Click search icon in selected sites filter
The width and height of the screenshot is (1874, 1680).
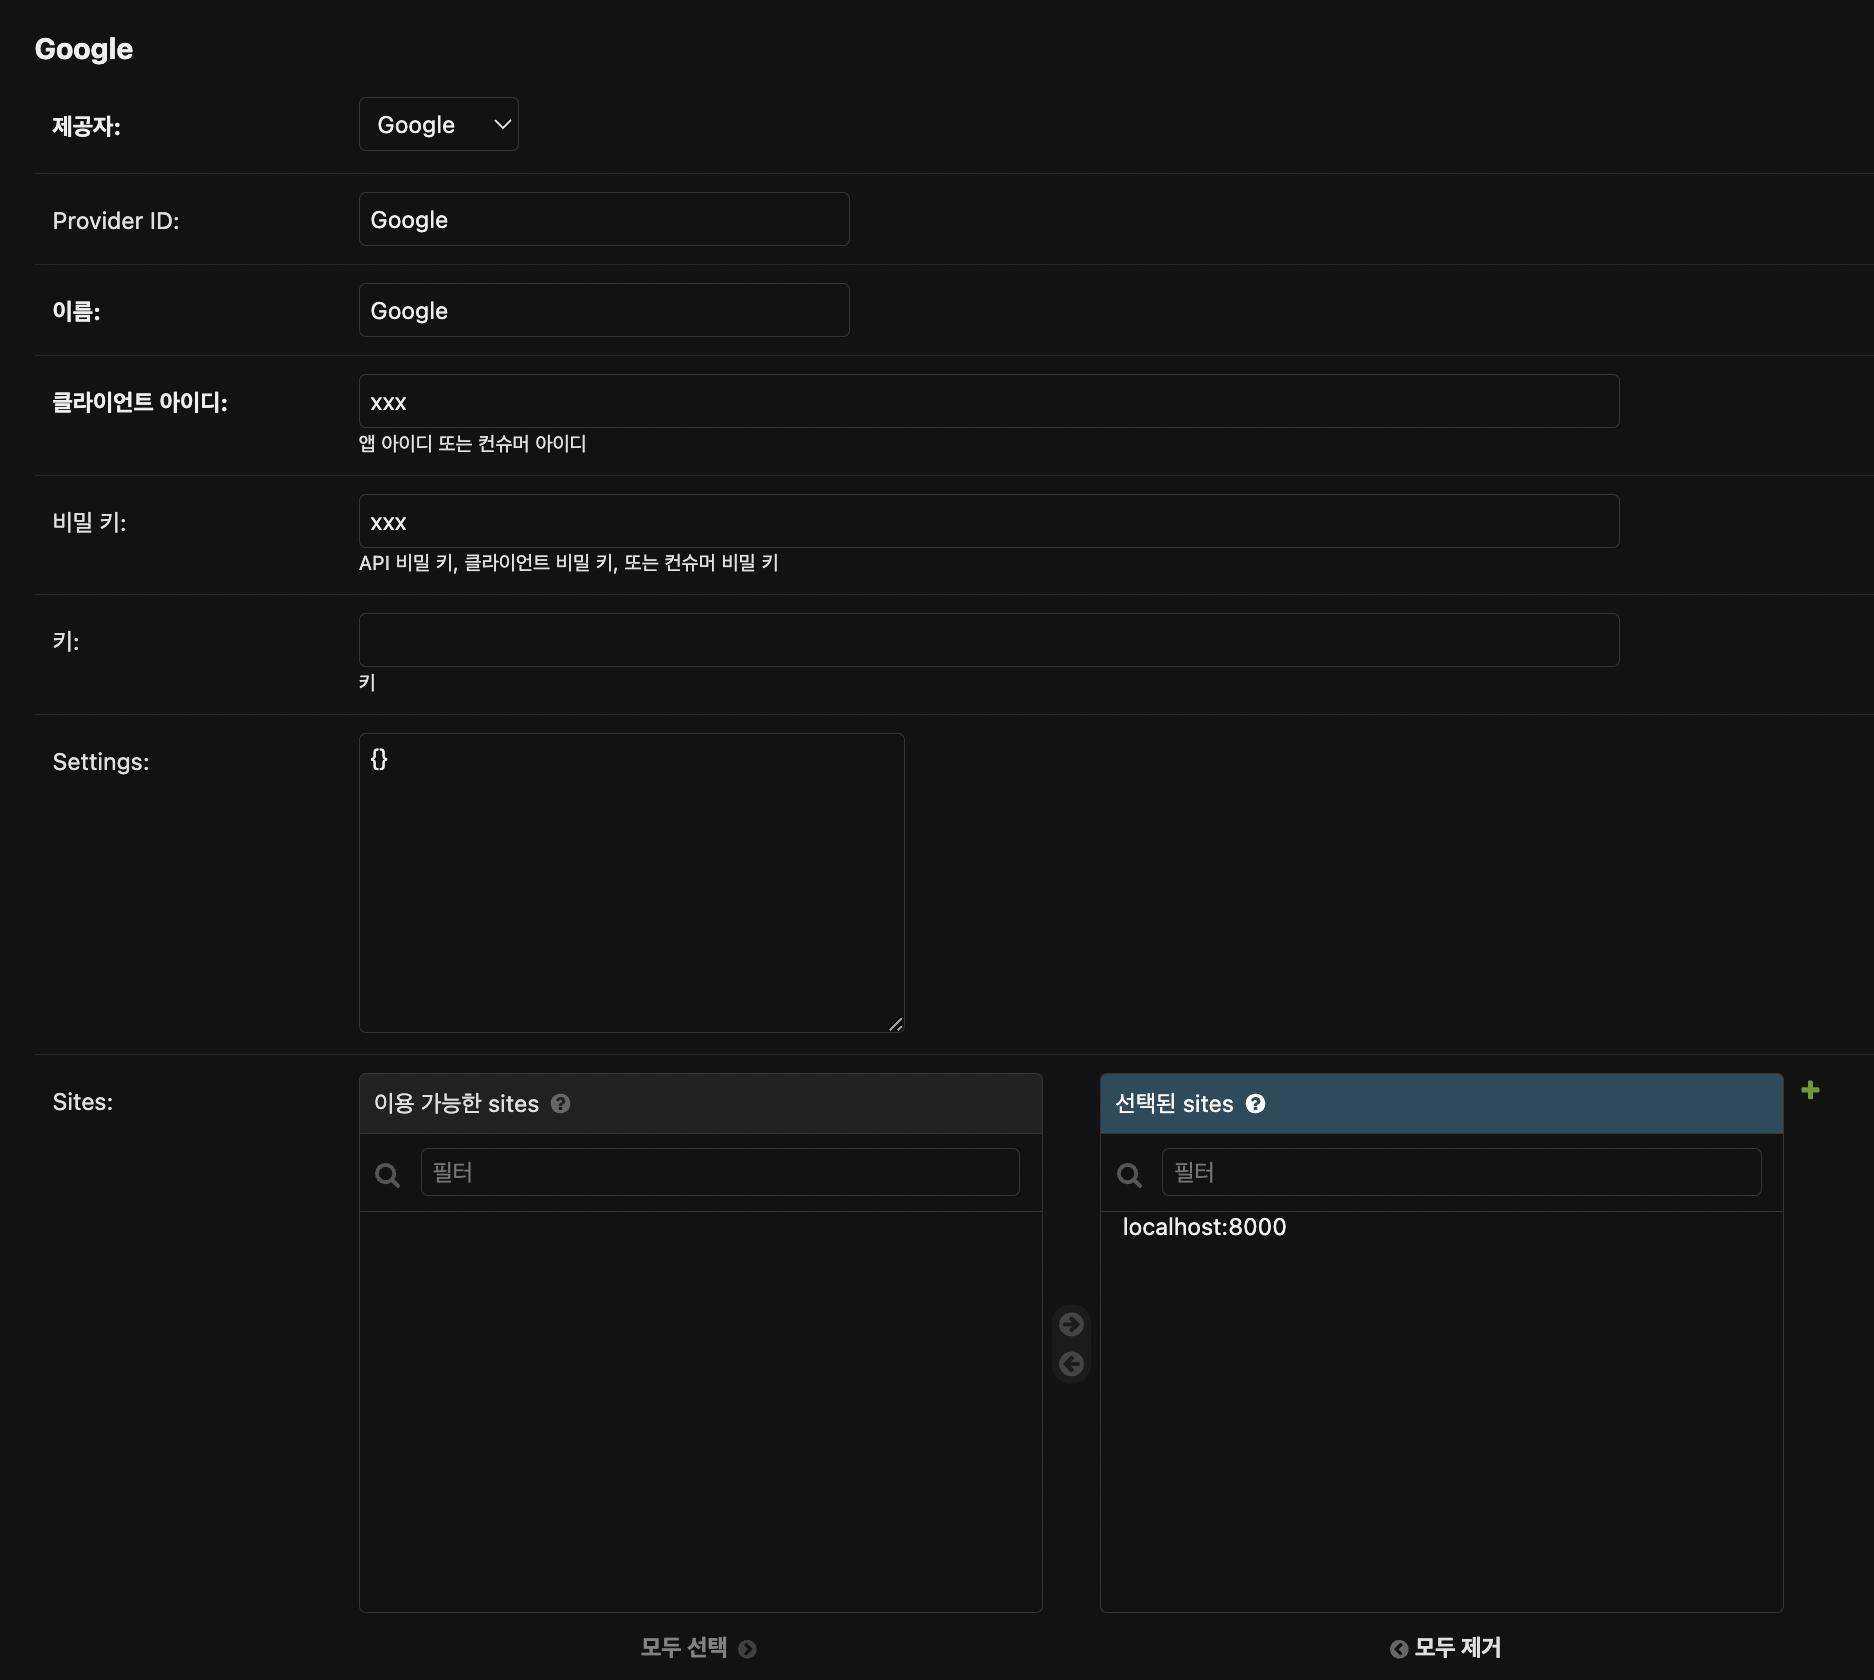(1129, 1175)
